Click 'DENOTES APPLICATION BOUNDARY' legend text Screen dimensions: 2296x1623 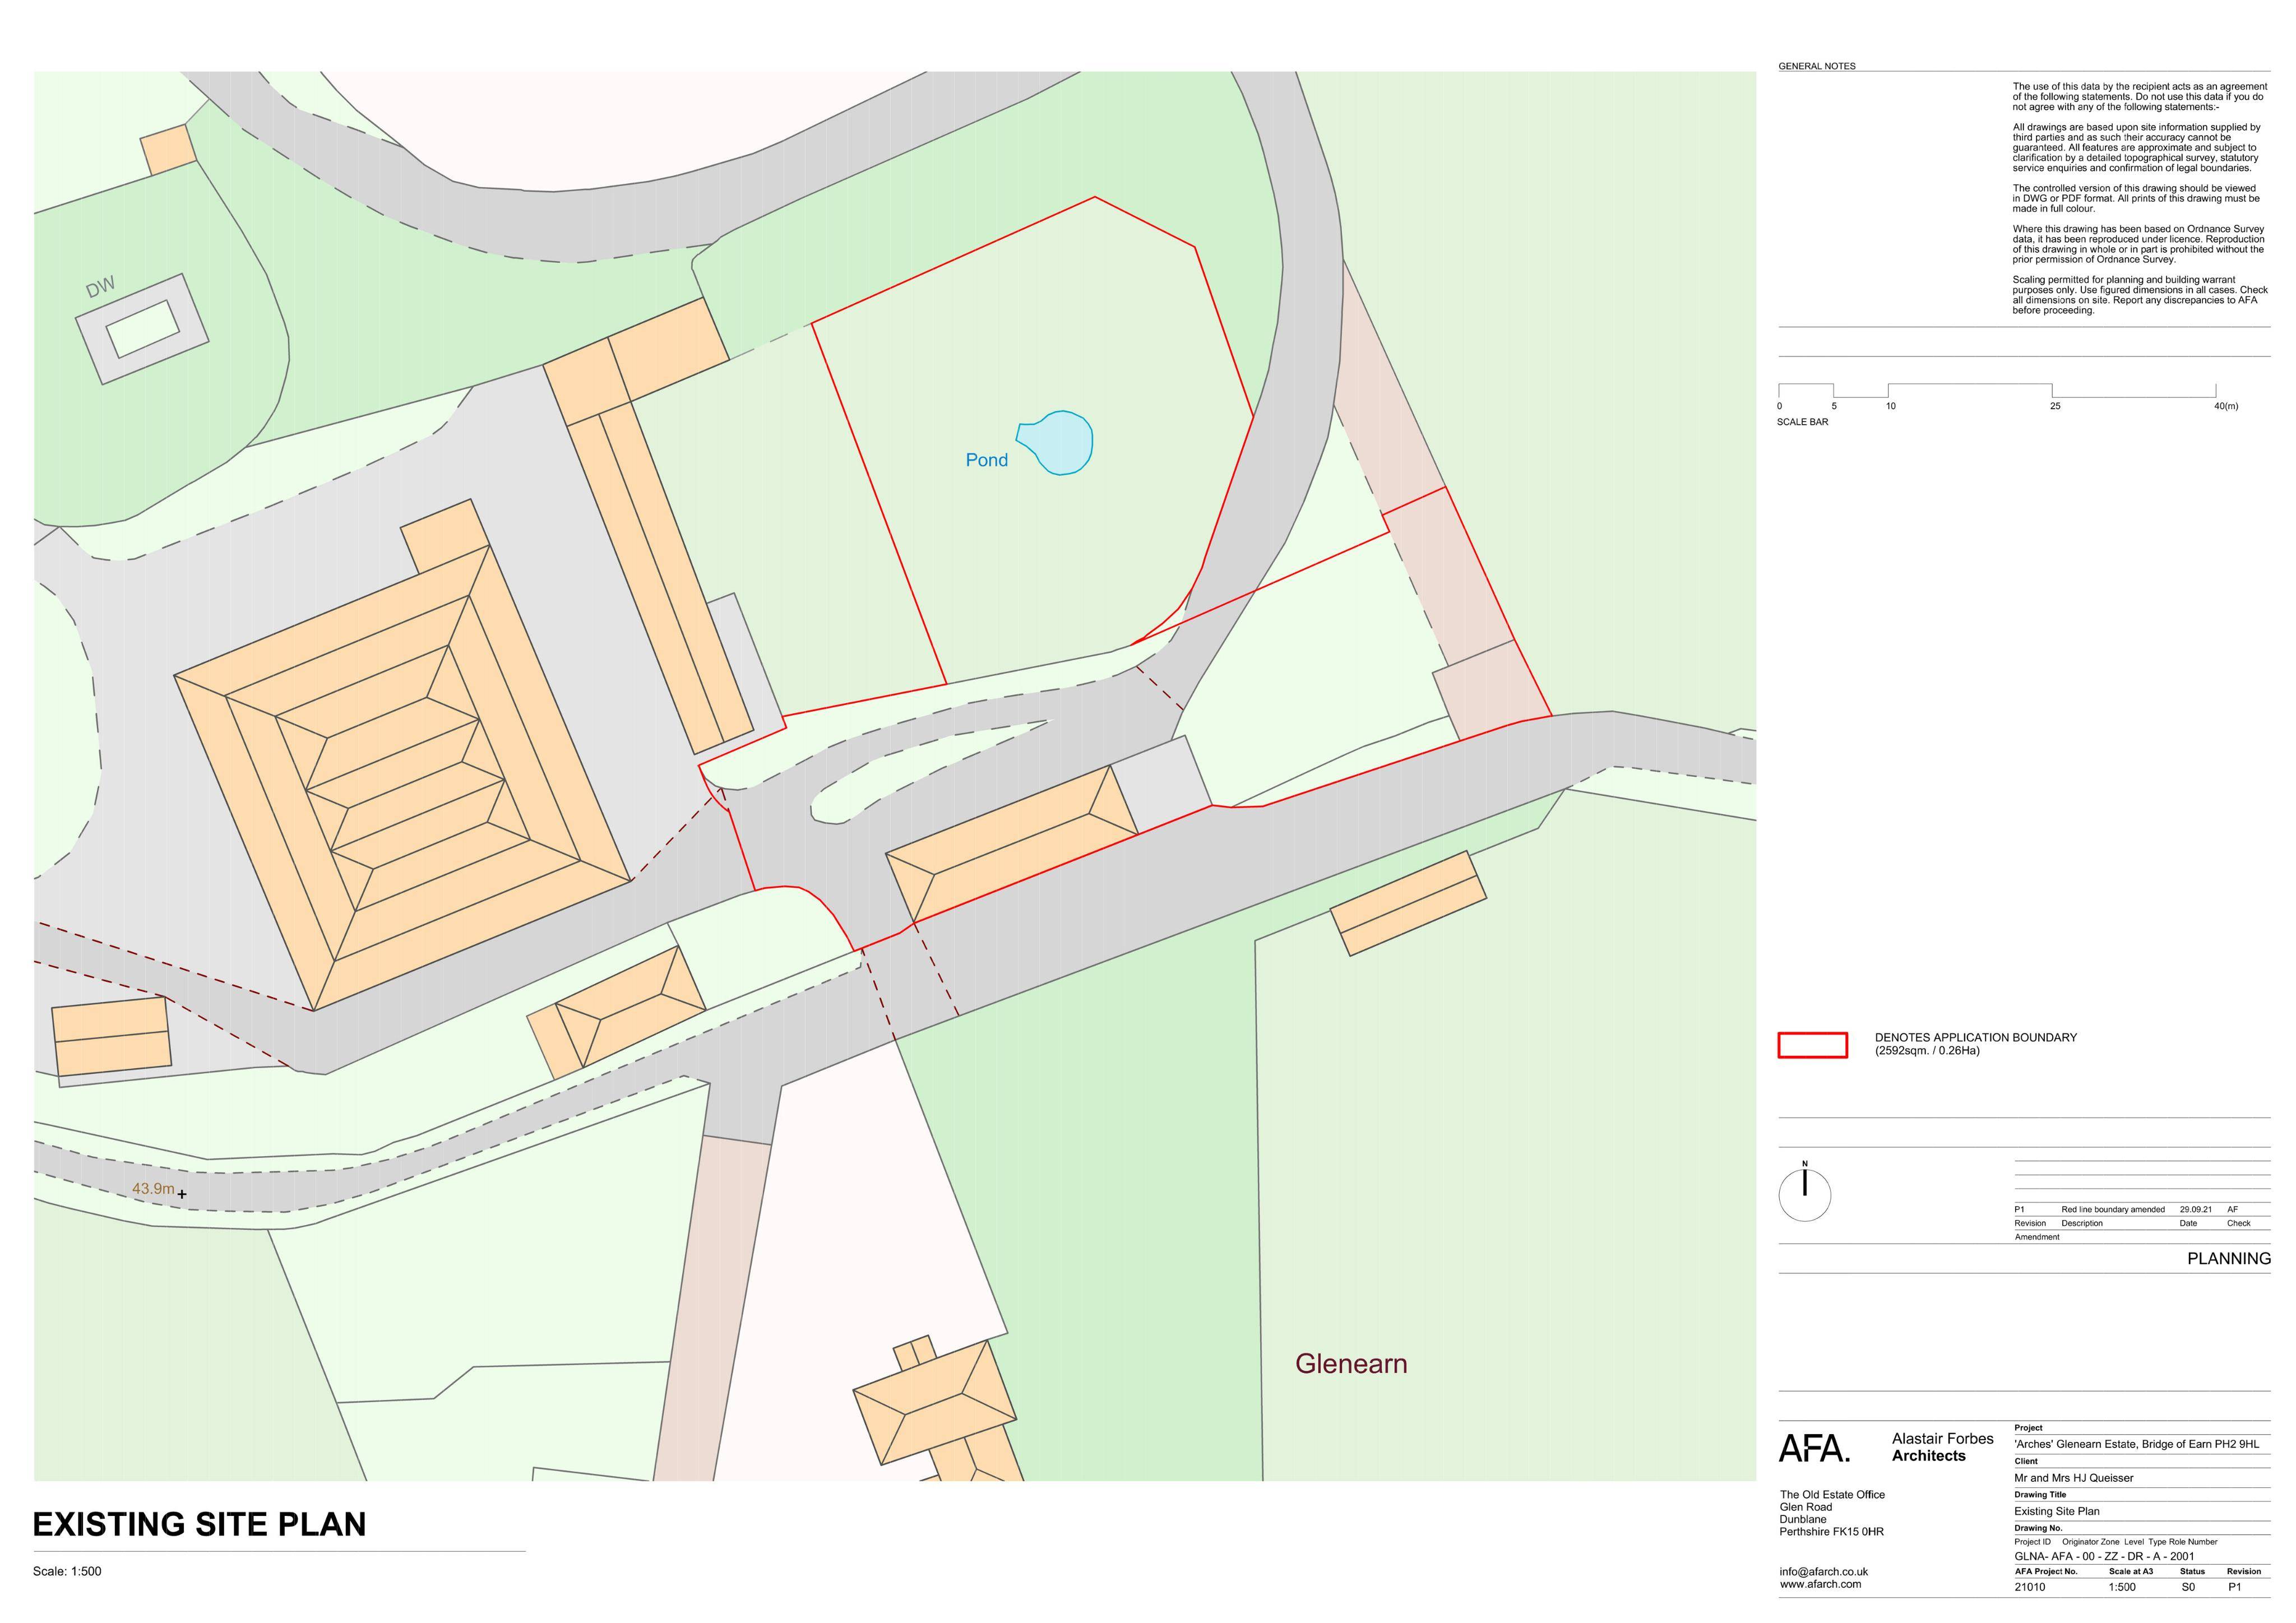pos(1975,1037)
